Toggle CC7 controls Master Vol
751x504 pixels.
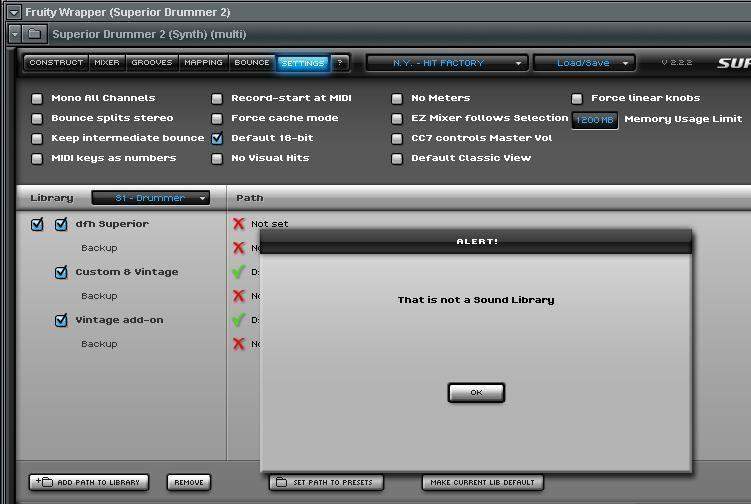[x=397, y=138]
